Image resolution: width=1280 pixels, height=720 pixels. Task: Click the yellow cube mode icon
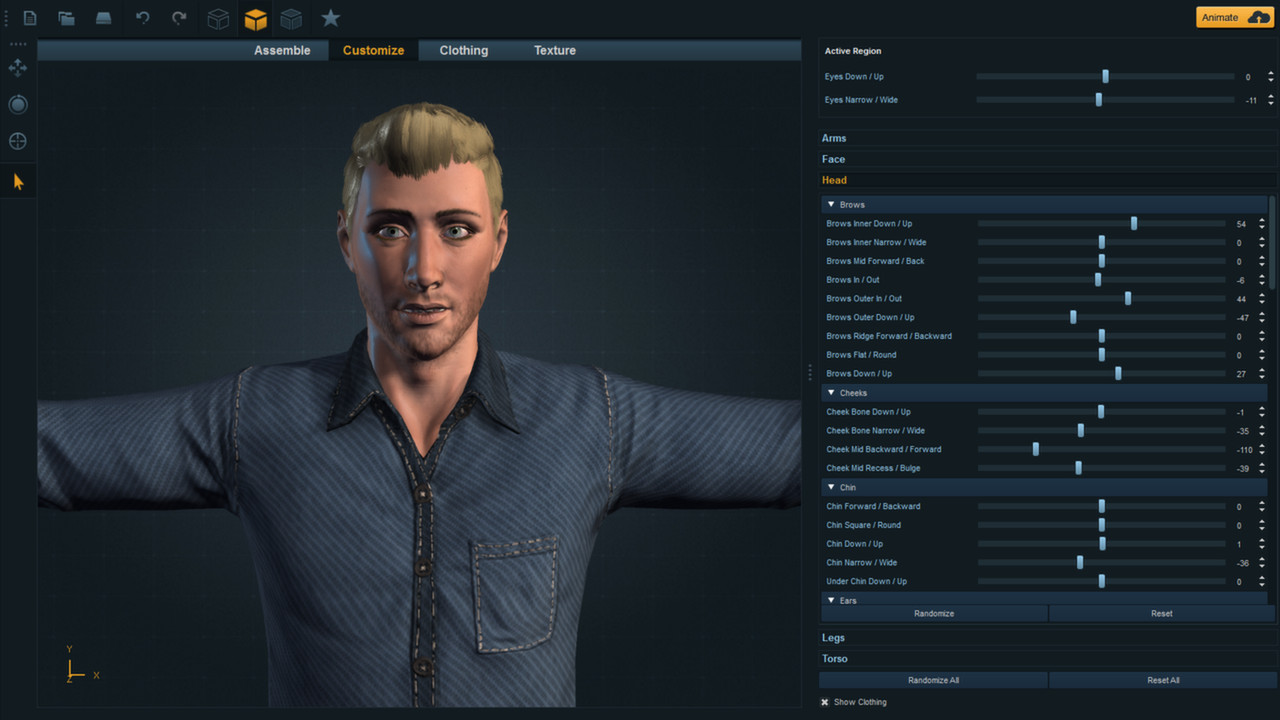click(x=255, y=18)
